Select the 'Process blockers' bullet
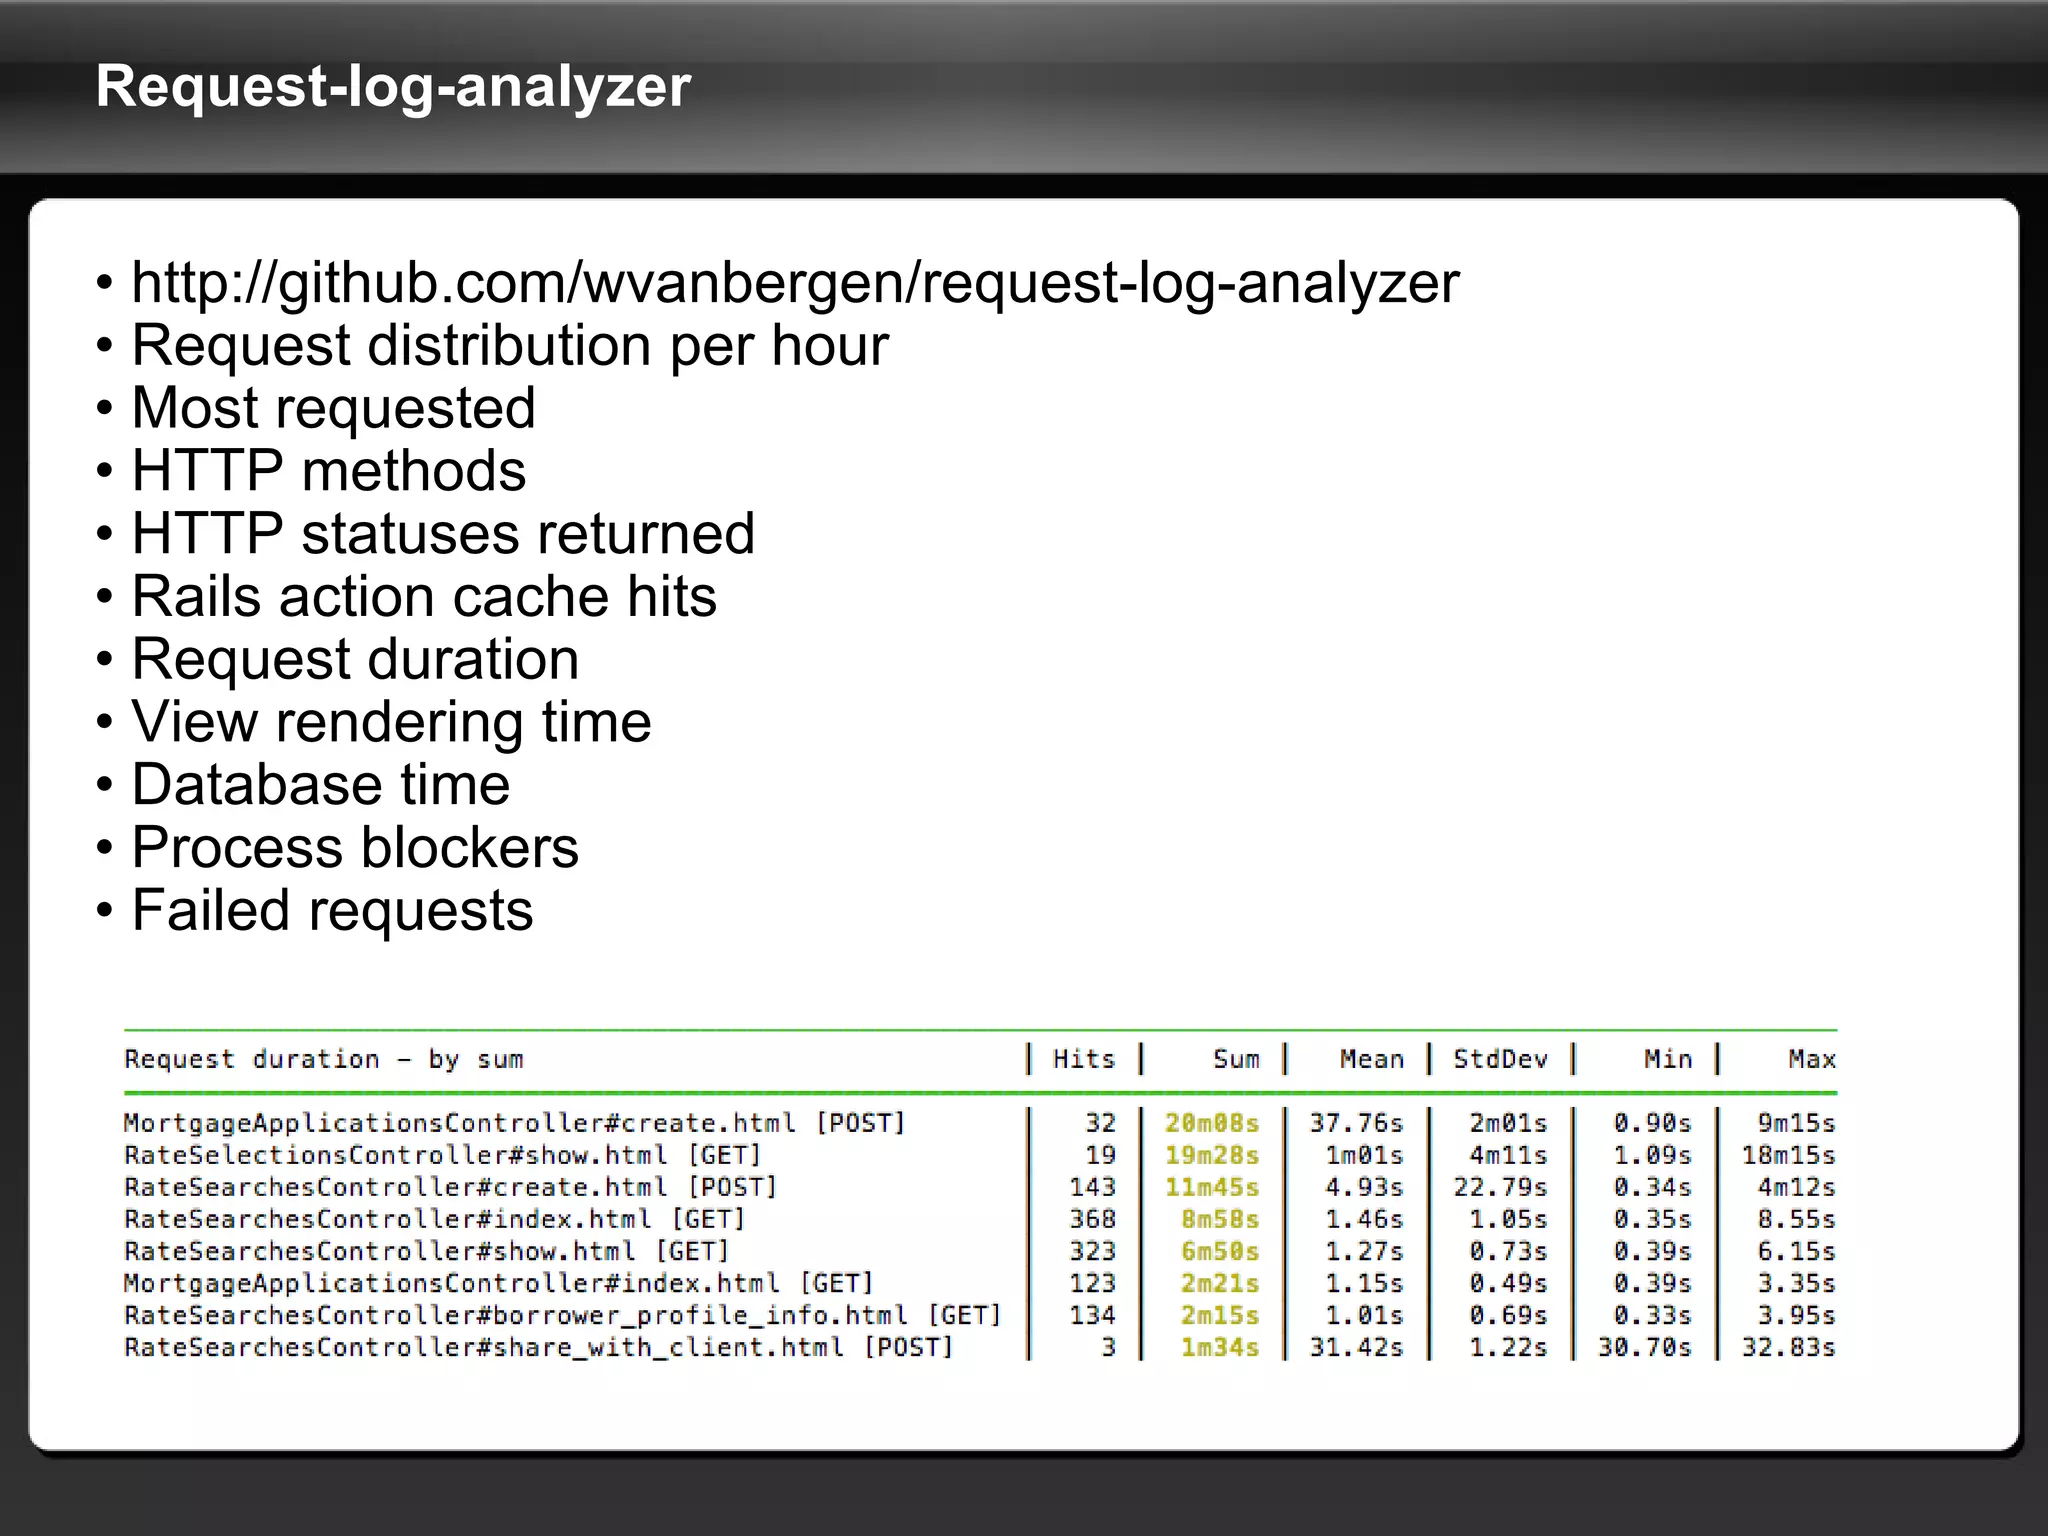The height and width of the screenshot is (1536, 2048). pyautogui.click(x=355, y=848)
